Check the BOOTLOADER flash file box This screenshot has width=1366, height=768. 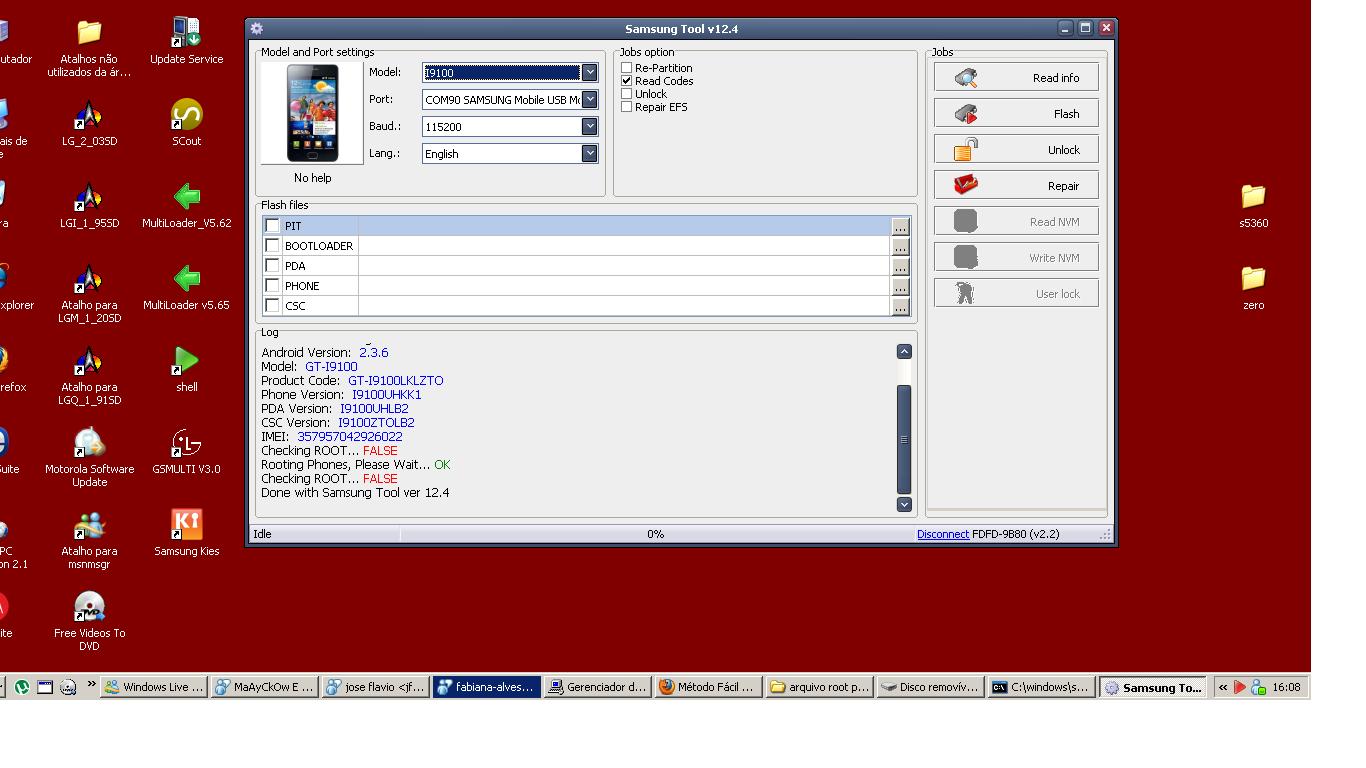[272, 246]
